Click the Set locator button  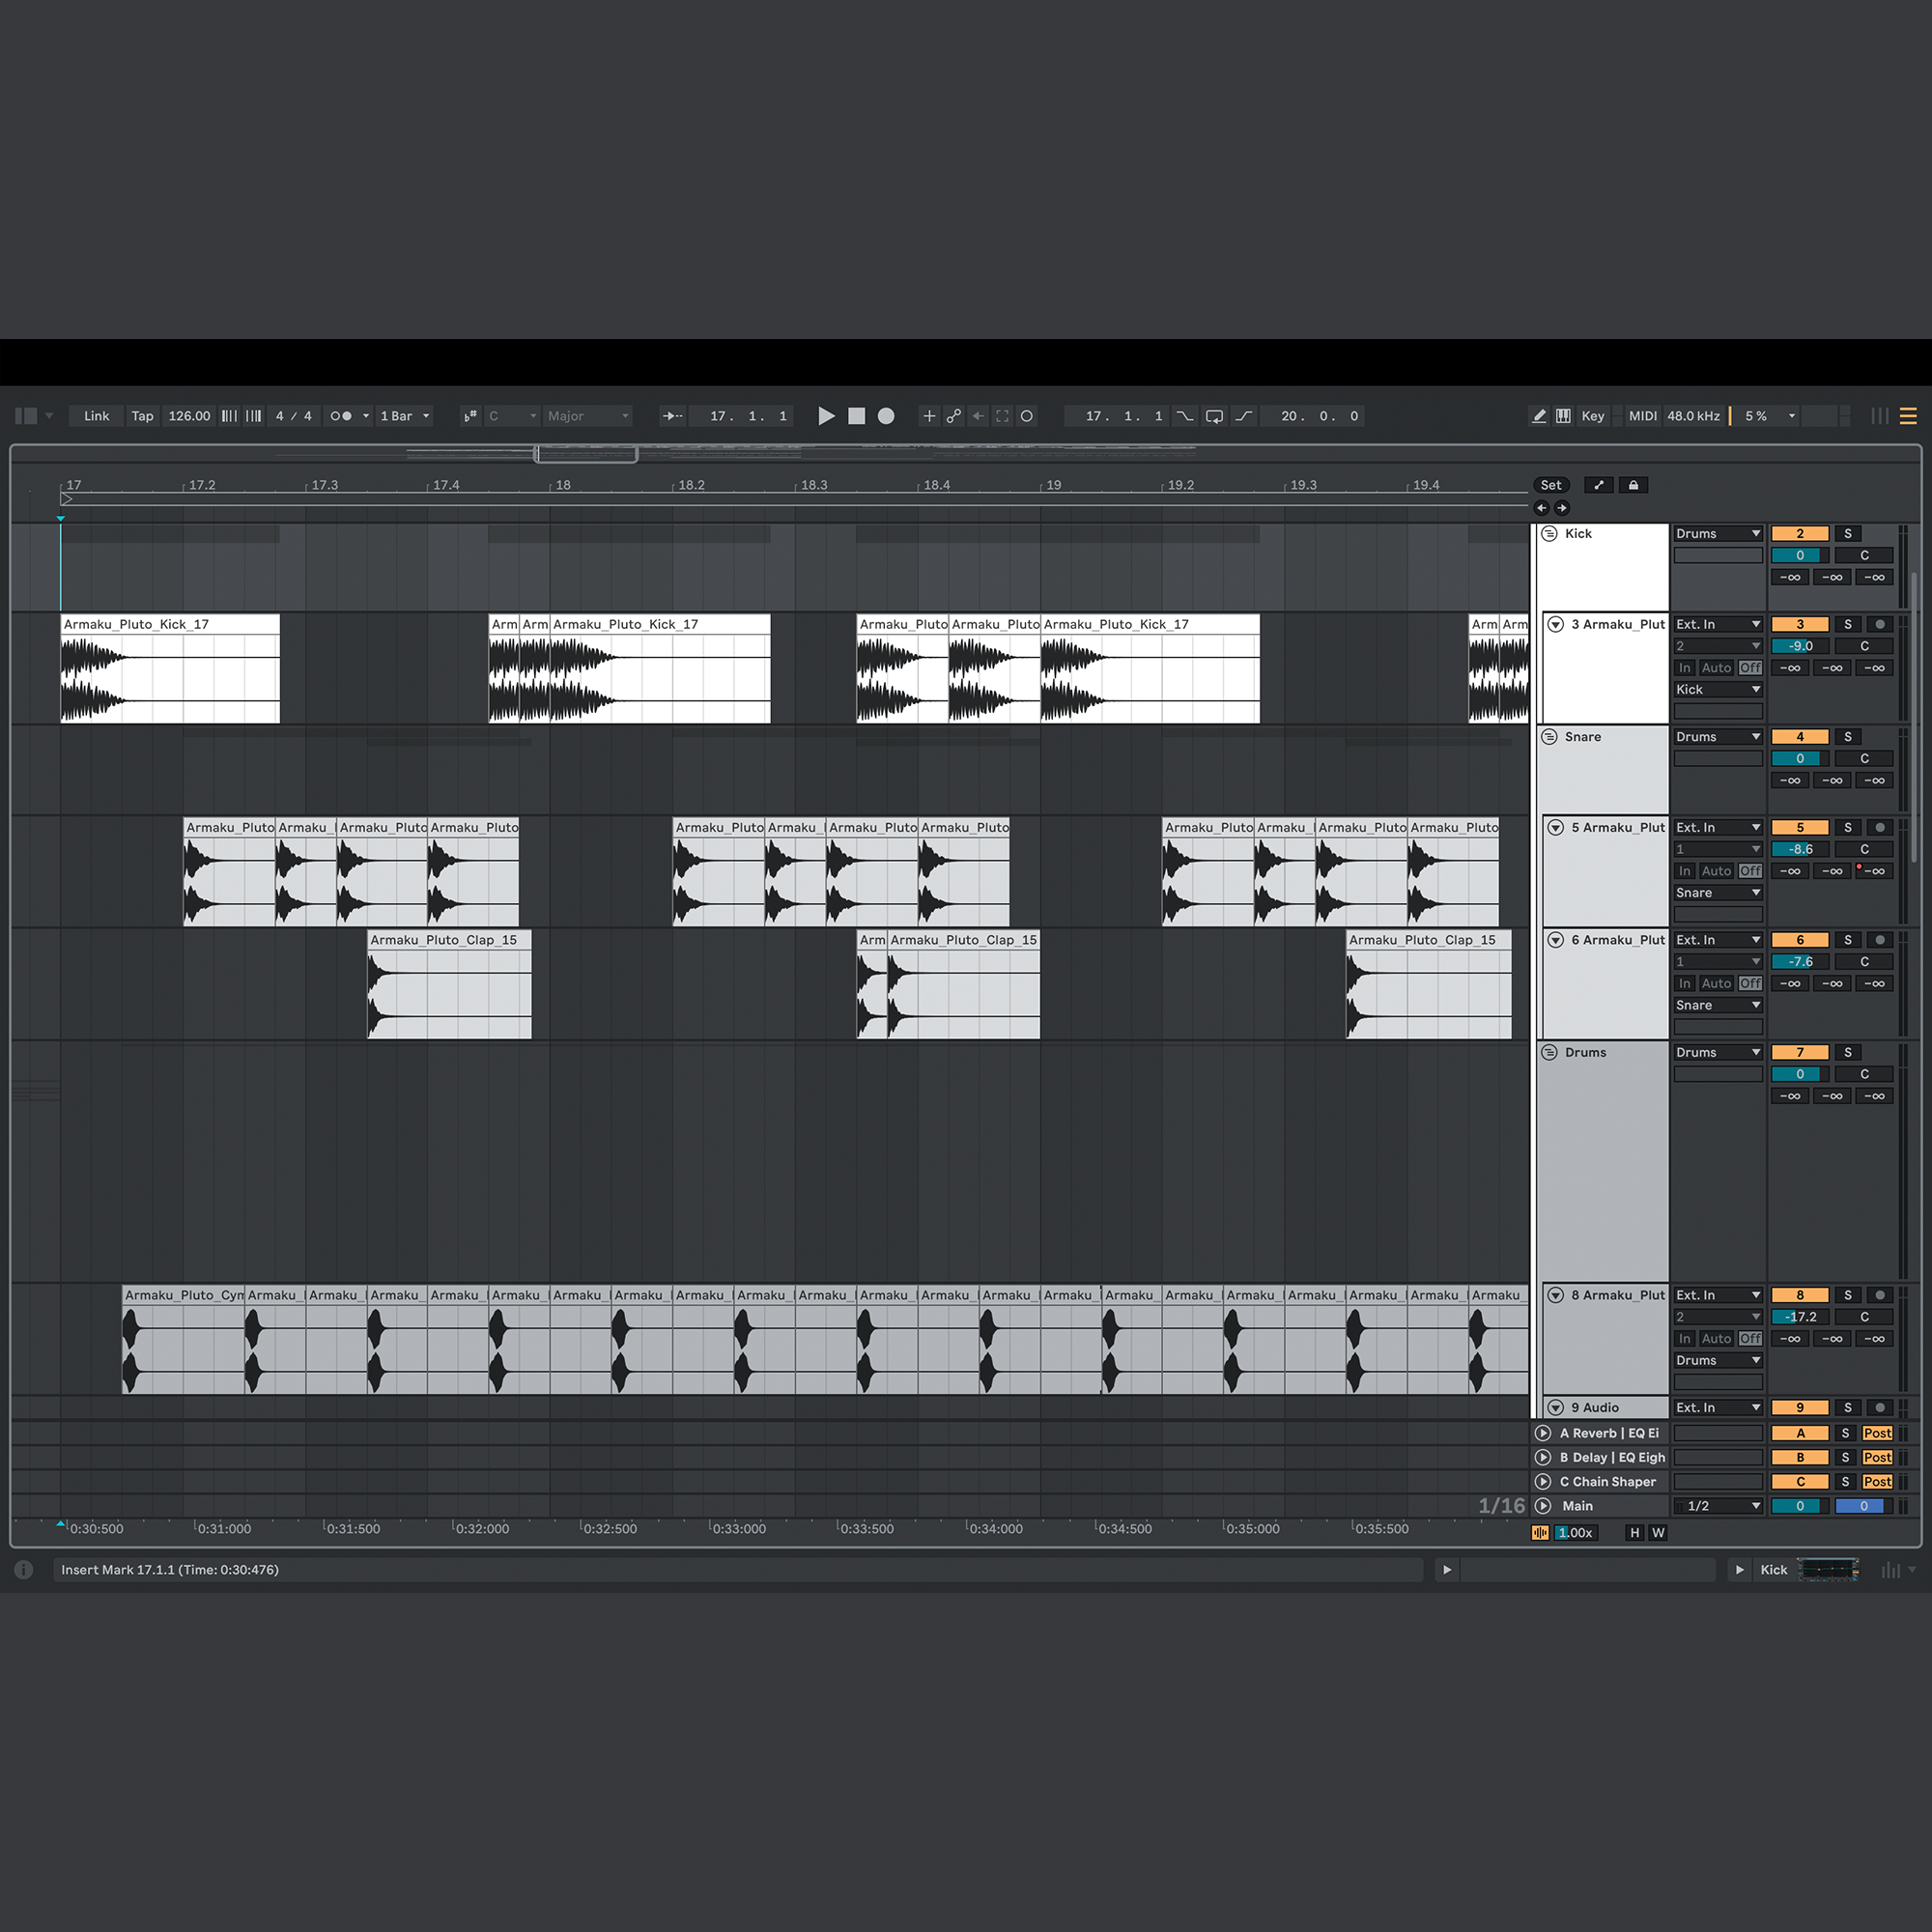pos(1550,485)
